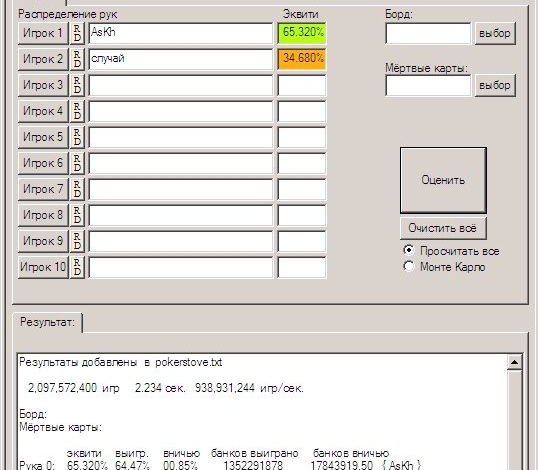This screenshot has height=470, width=538.
Task: Click the RD icon next to Игрок 2
Action: [x=77, y=59]
